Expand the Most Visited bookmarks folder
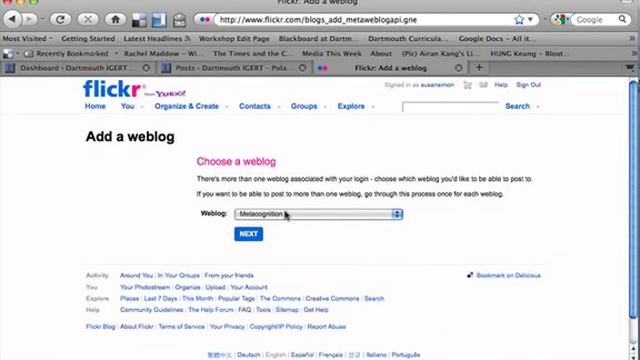Image resolution: width=640 pixels, height=360 pixels. (27, 39)
